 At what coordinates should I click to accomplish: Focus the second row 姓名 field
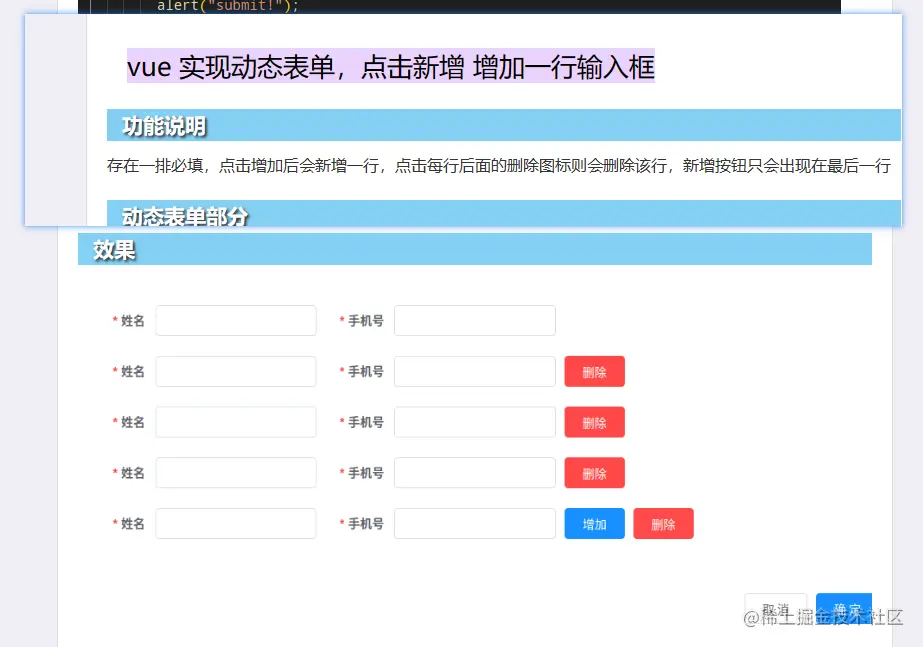coord(236,371)
